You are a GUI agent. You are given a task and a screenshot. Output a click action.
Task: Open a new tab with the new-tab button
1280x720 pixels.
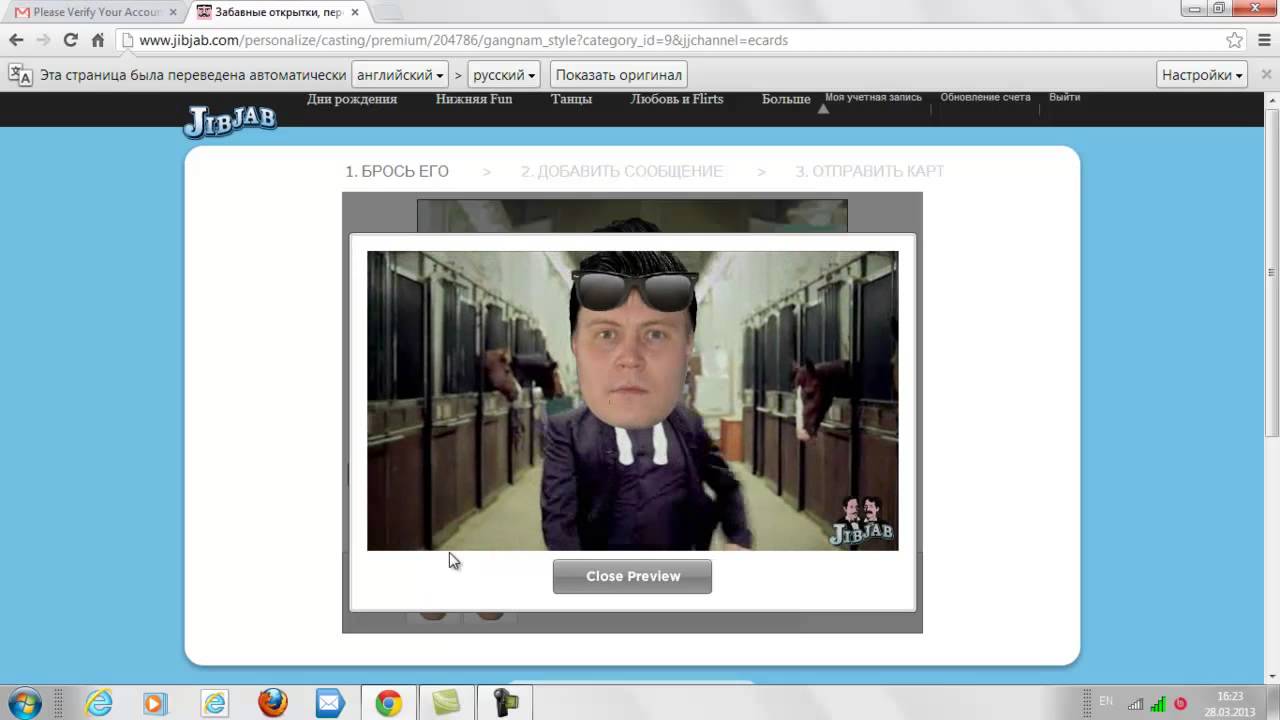[x=387, y=12]
